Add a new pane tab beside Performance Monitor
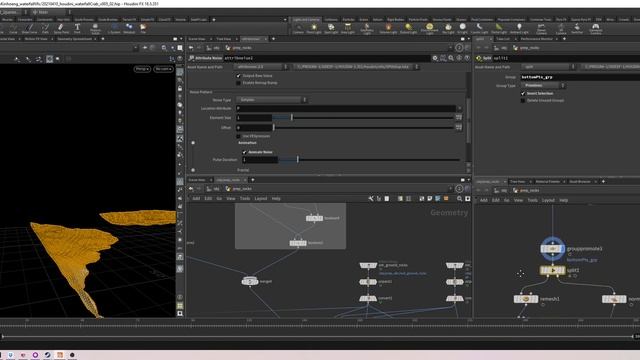This screenshot has width=640, height=360. pyautogui.click(x=564, y=39)
